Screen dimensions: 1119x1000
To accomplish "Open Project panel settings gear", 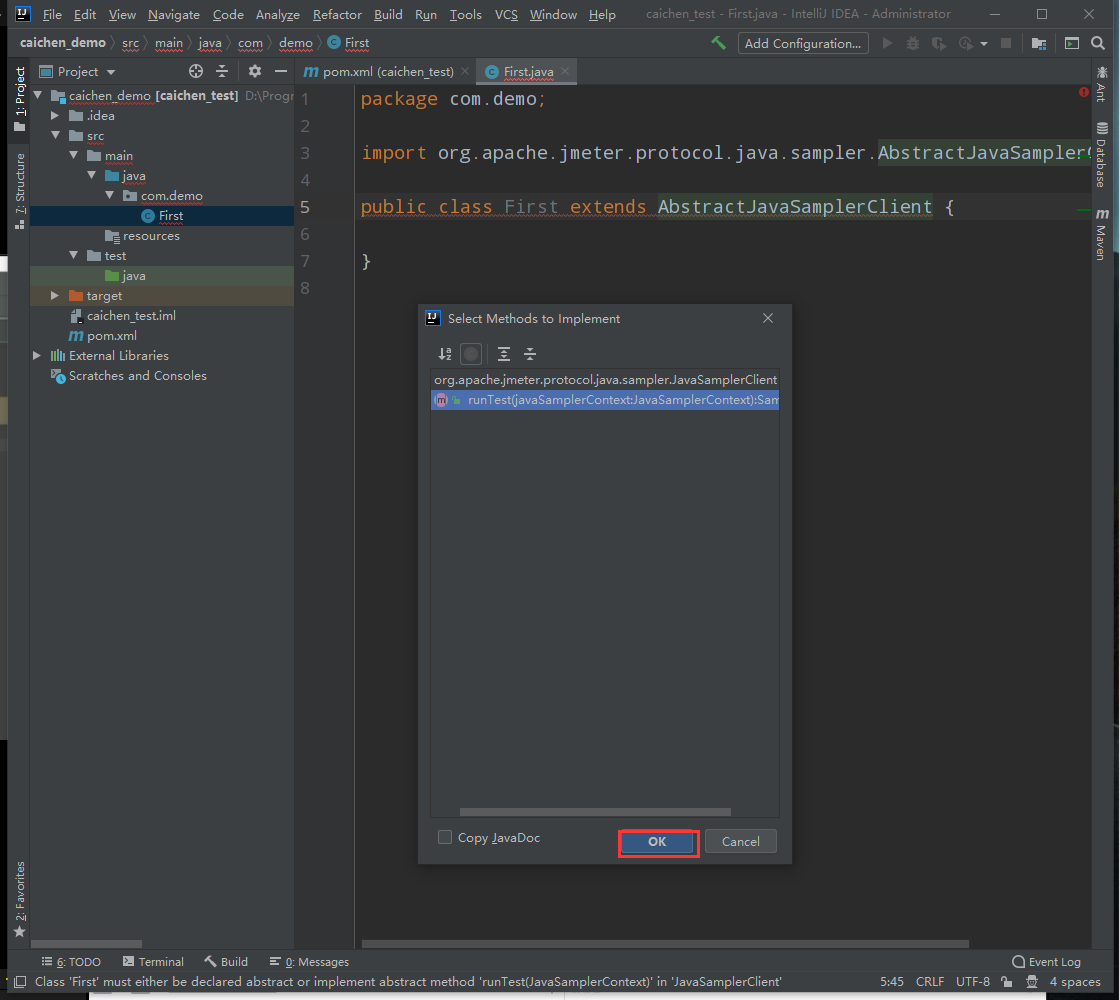I will coord(255,71).
